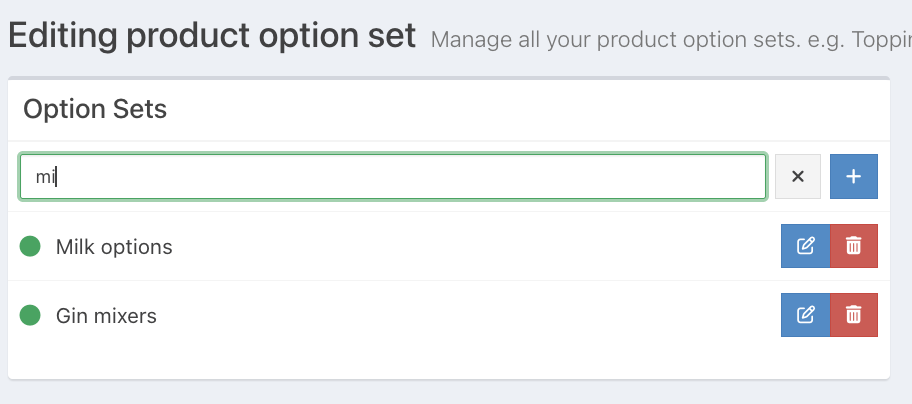Select the Milk options label

pyautogui.click(x=114, y=247)
